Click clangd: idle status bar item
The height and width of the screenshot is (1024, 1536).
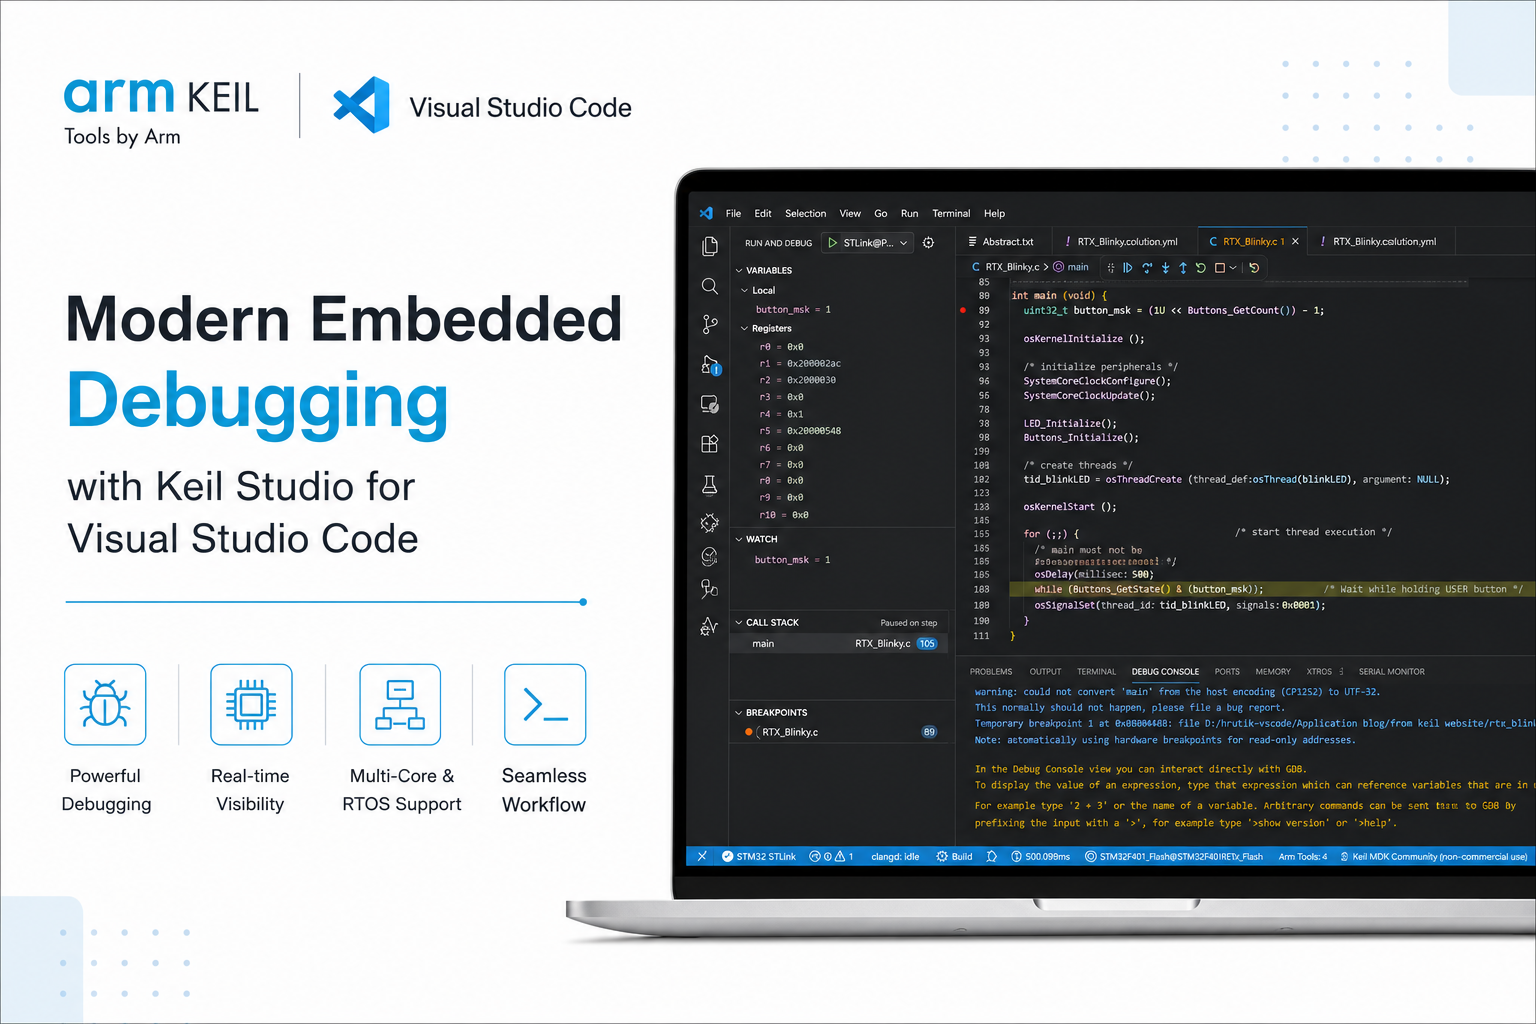tap(895, 857)
